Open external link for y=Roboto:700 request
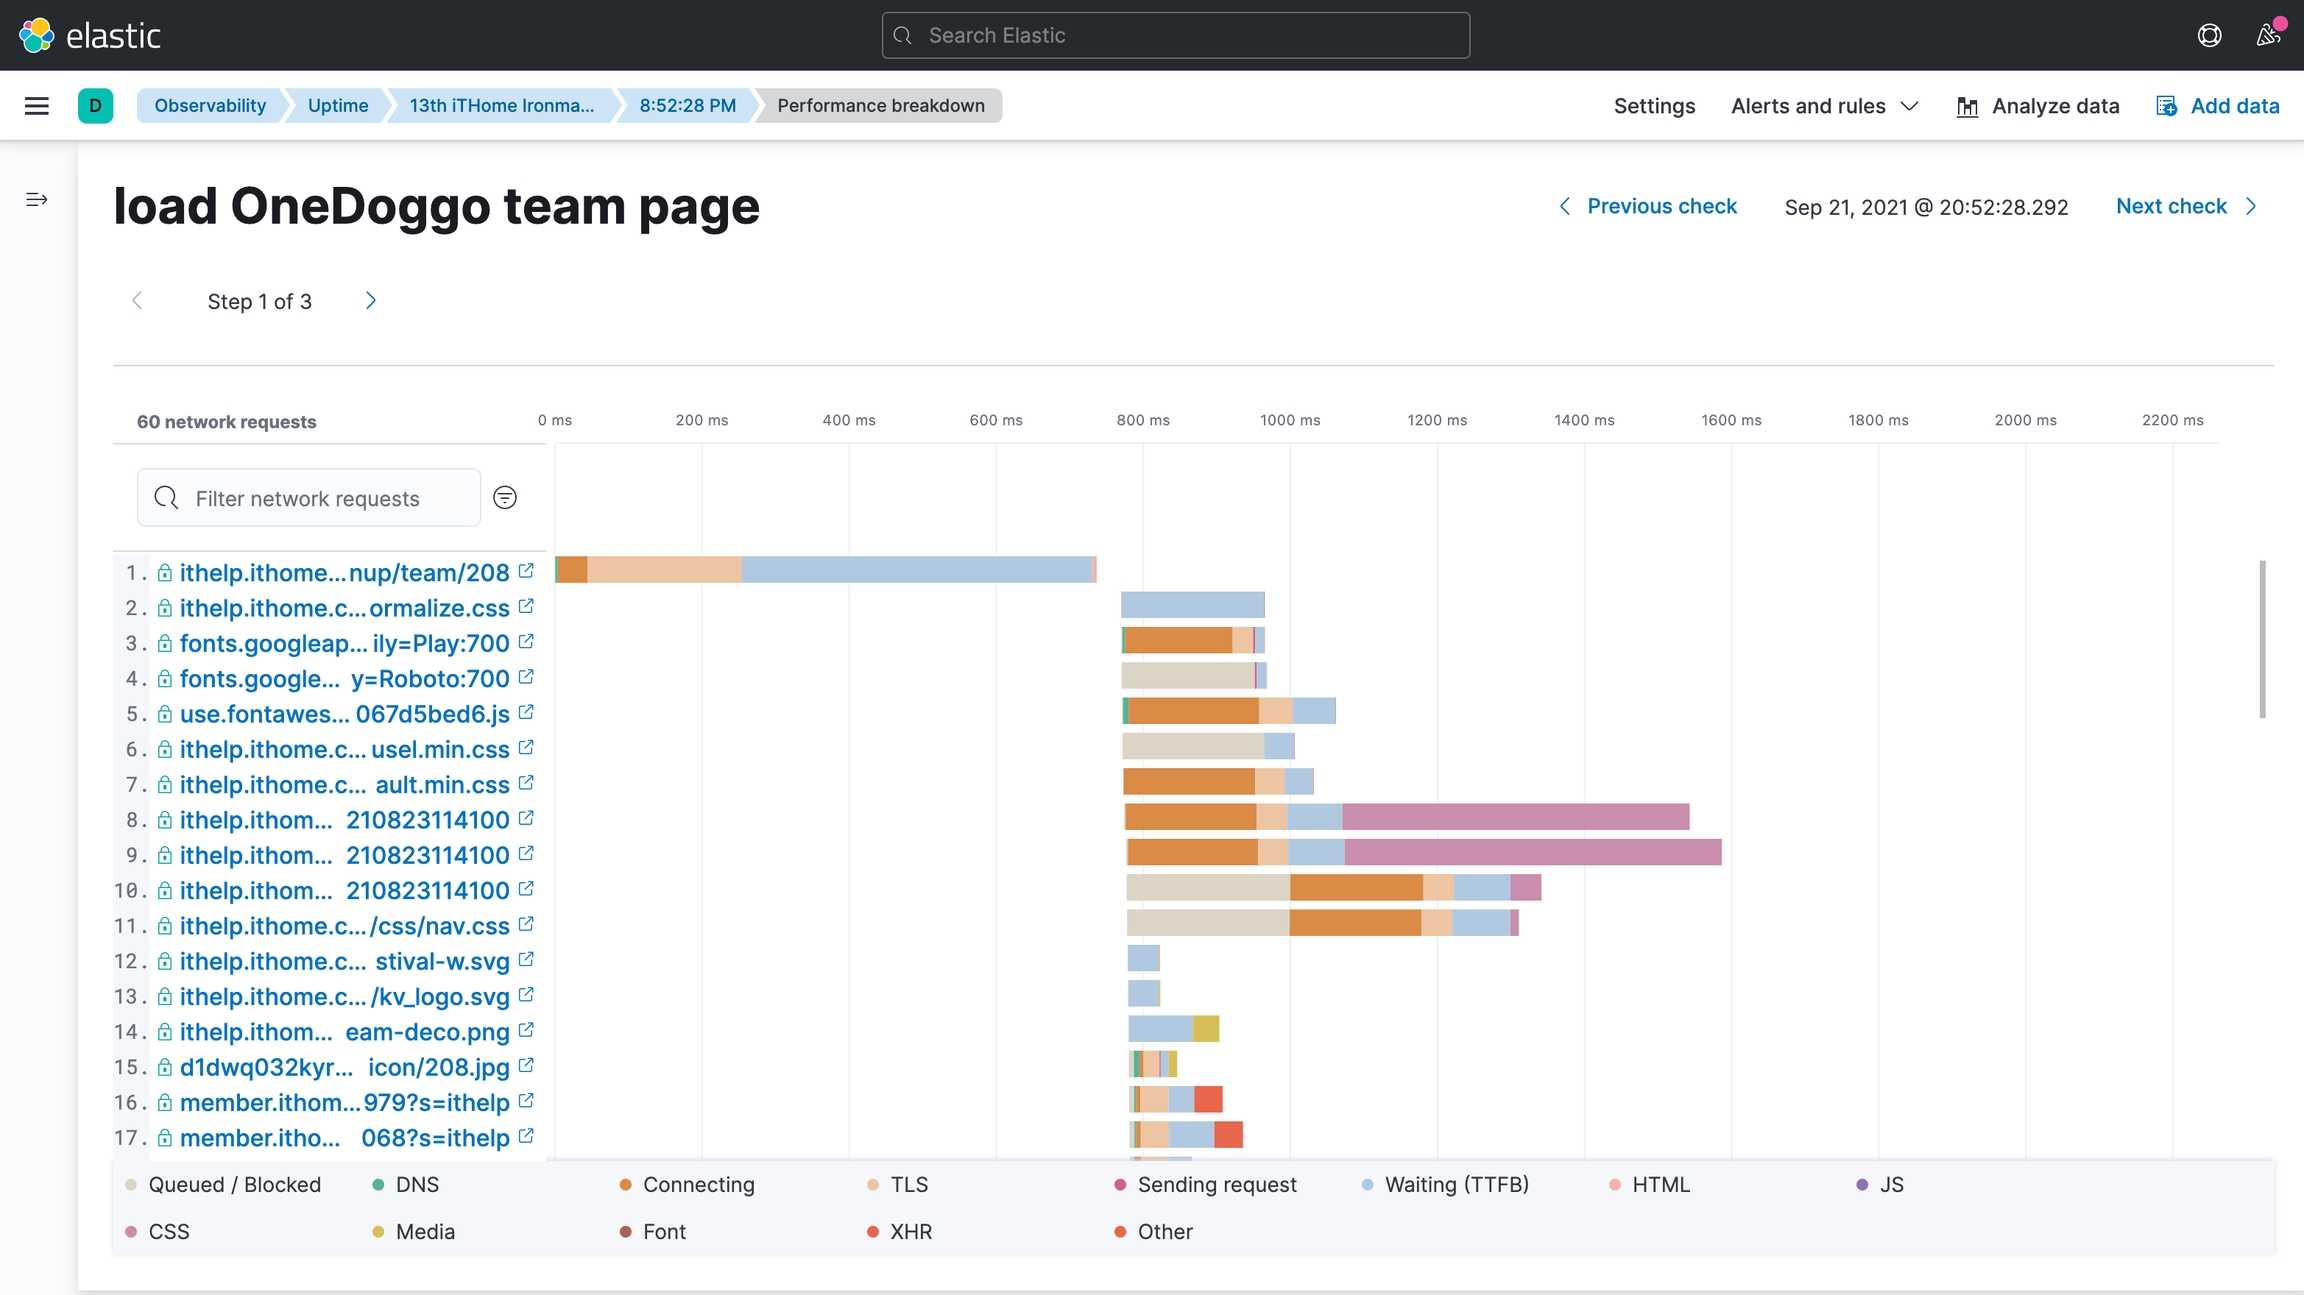The height and width of the screenshot is (1295, 2304). click(x=526, y=677)
